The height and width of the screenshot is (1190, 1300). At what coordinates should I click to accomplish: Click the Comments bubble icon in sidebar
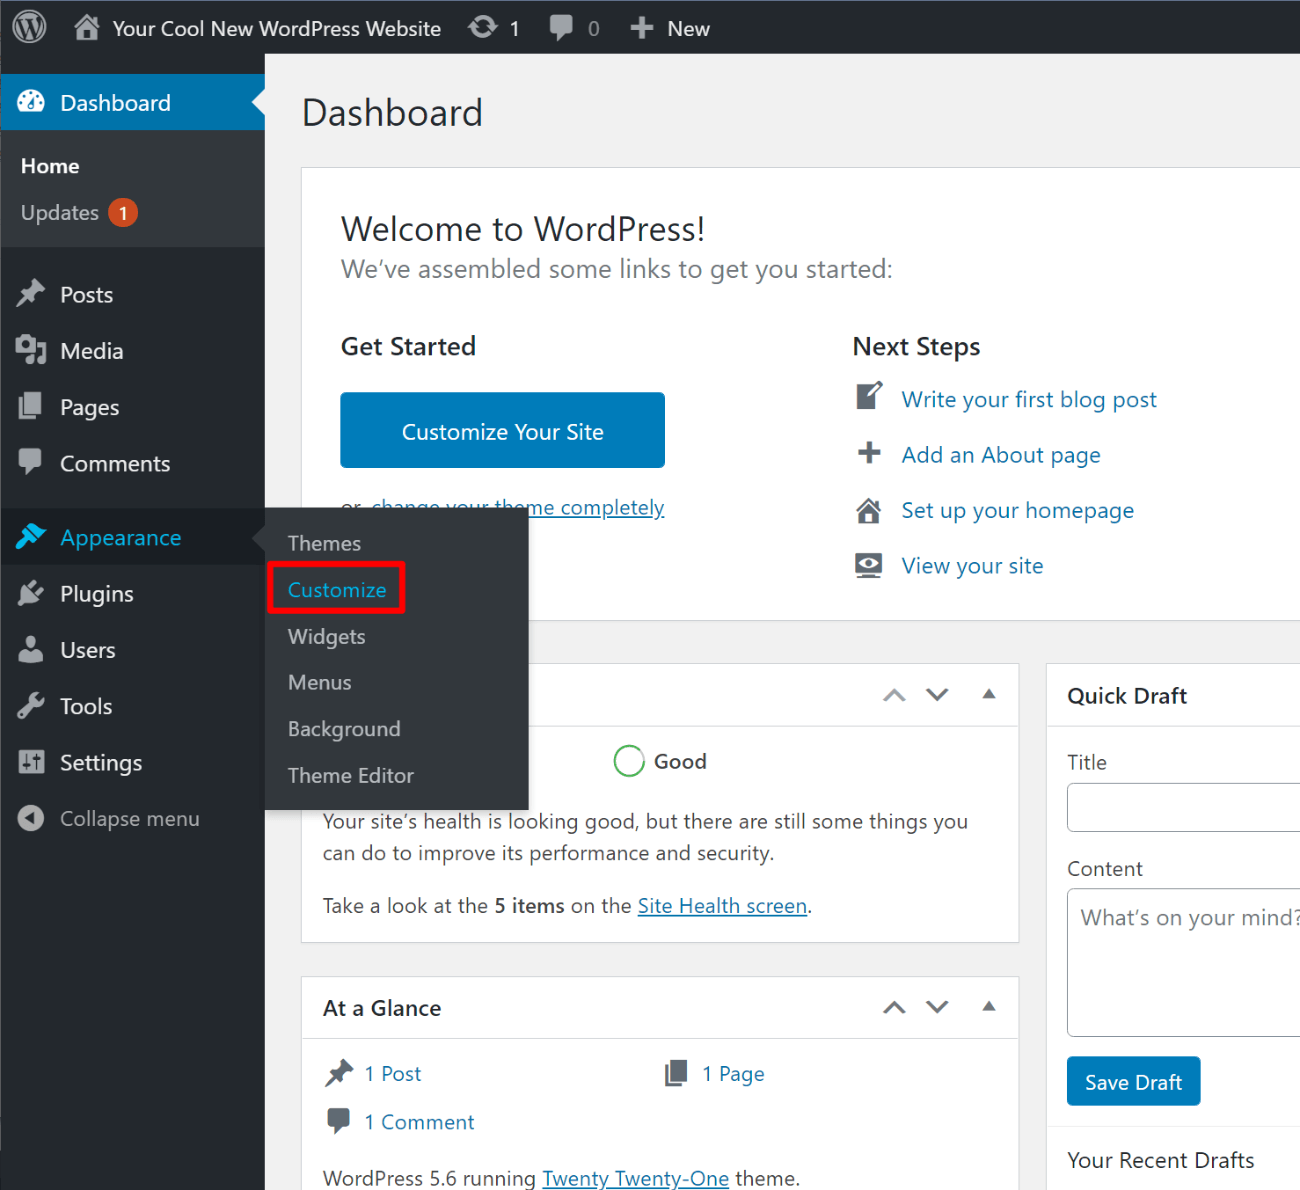tap(31, 461)
